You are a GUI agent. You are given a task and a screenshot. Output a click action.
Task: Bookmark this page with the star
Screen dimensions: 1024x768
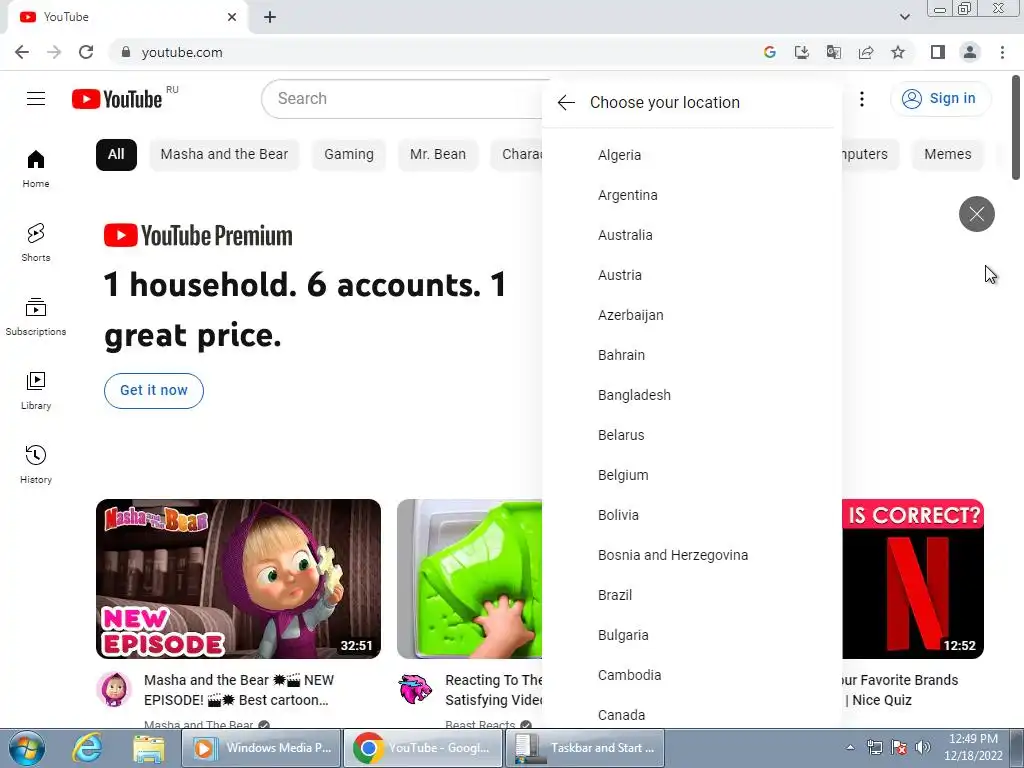pyautogui.click(x=898, y=52)
